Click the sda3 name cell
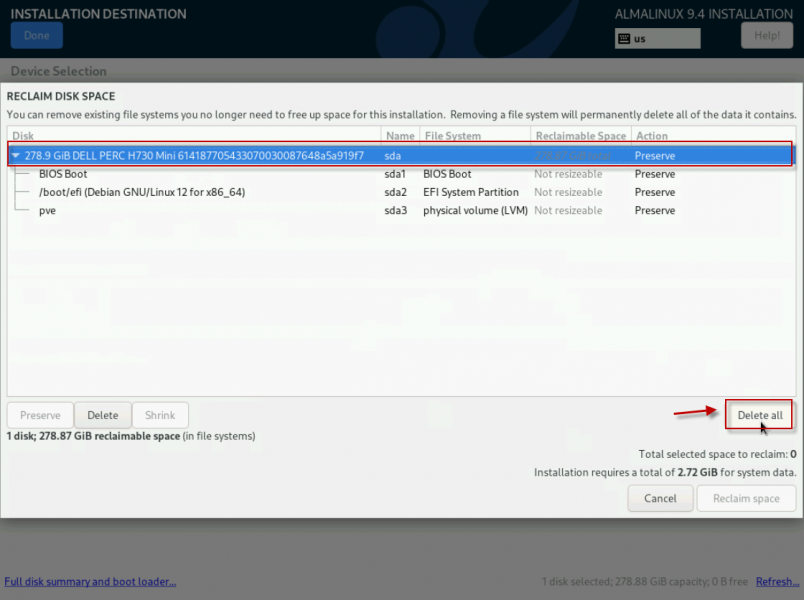Image resolution: width=804 pixels, height=600 pixels. coord(395,210)
